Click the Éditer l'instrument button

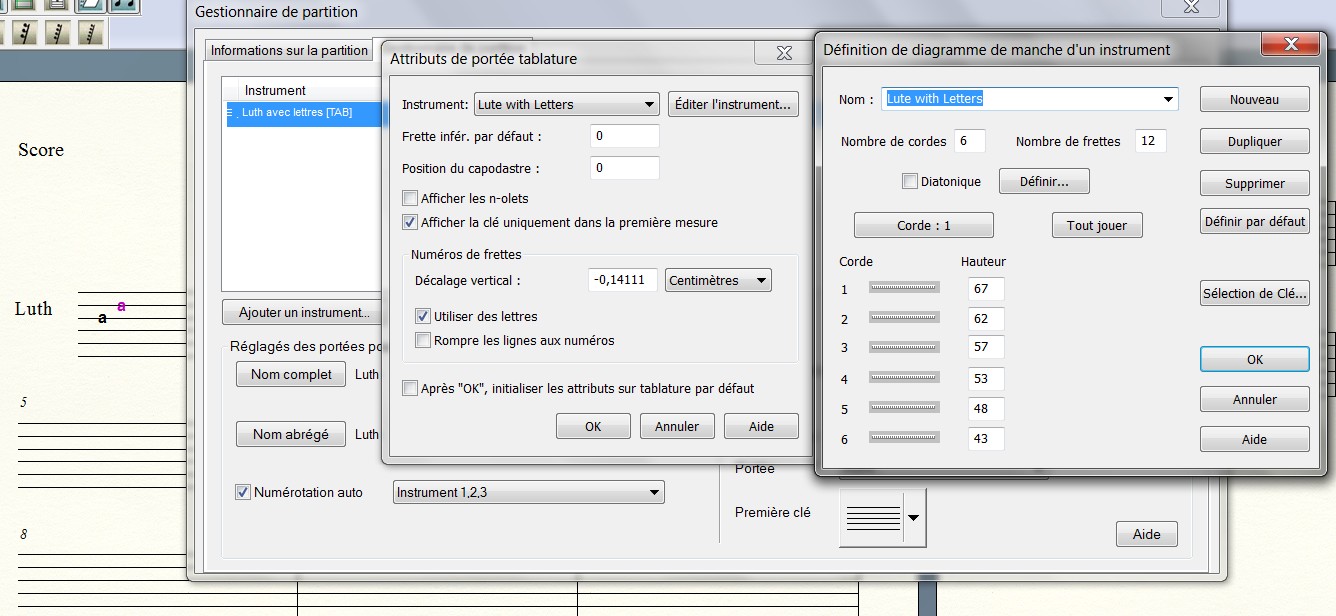click(x=733, y=104)
